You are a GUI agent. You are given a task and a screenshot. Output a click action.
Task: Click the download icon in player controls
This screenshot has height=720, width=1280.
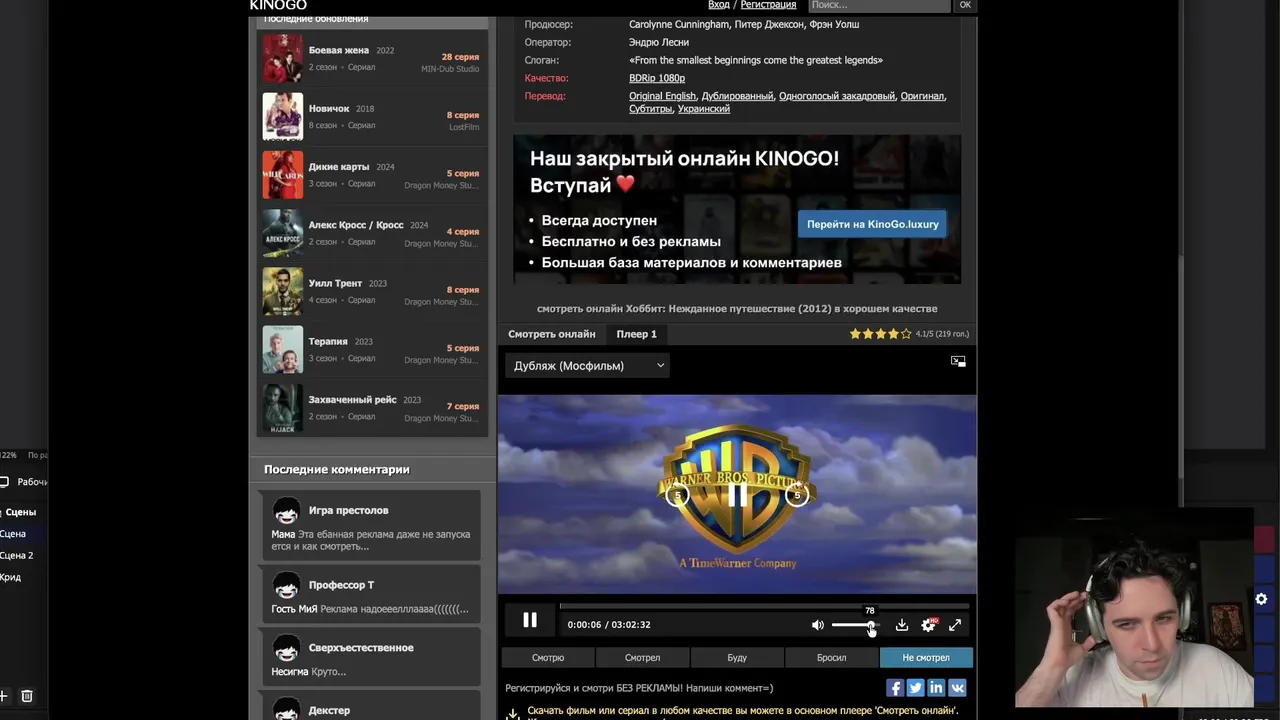coord(901,625)
